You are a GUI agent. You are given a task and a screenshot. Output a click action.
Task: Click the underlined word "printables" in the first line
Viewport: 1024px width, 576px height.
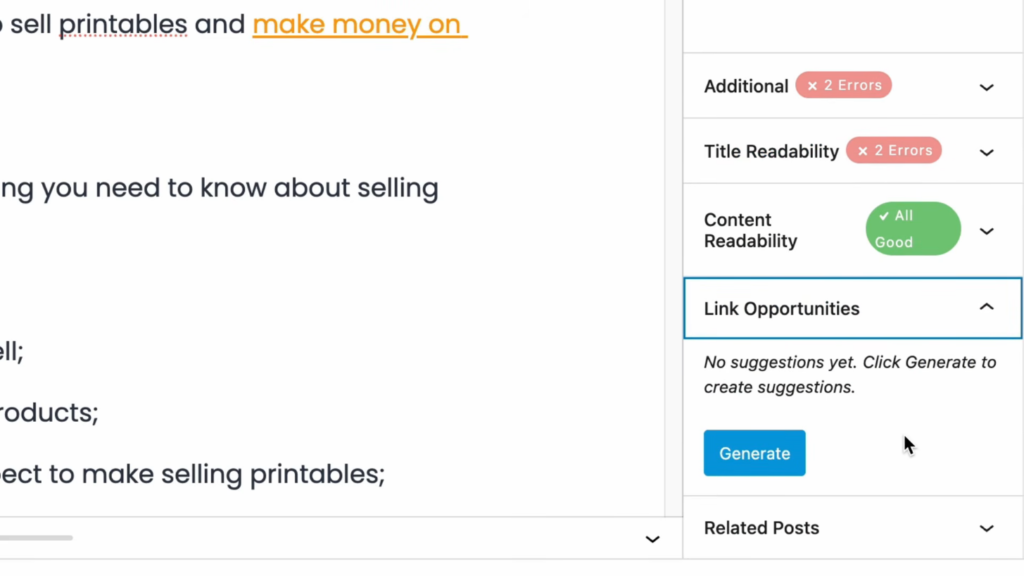[124, 25]
